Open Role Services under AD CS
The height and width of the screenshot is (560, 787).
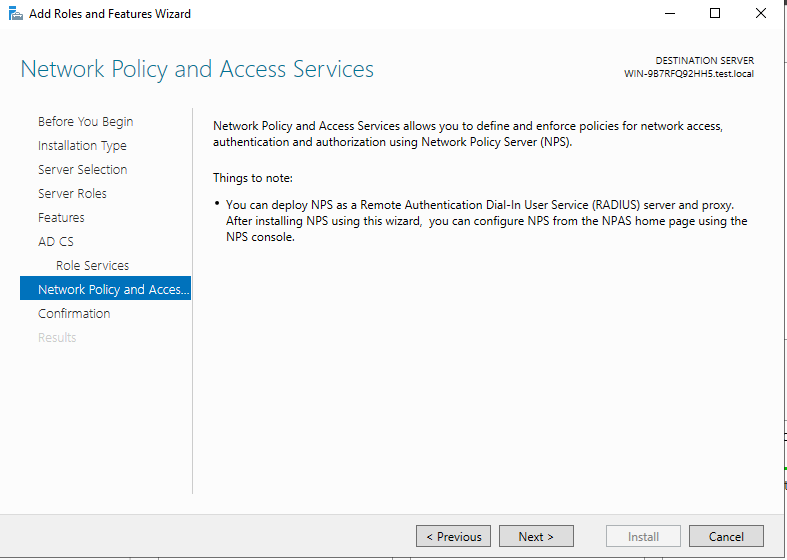(92, 265)
